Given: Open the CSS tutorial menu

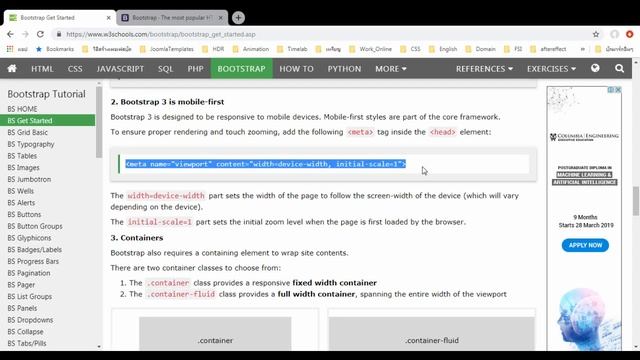Looking at the screenshot, I should tap(75, 69).
